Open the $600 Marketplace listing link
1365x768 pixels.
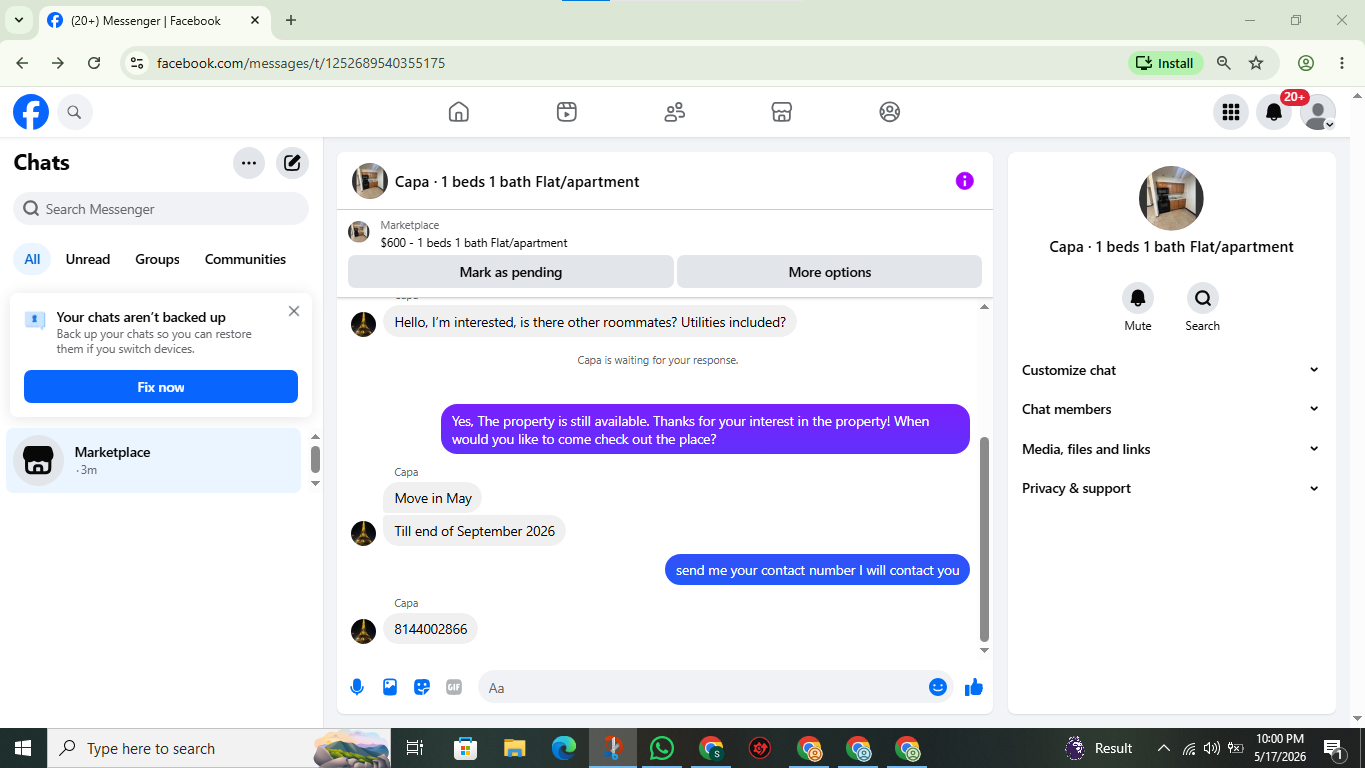pyautogui.click(x=473, y=243)
